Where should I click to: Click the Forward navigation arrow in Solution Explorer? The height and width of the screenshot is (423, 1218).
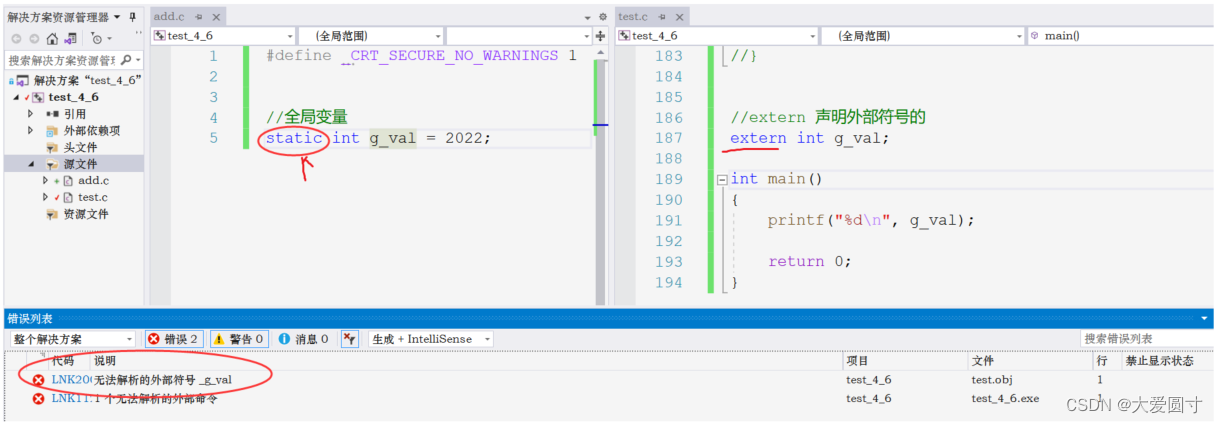click(x=35, y=39)
